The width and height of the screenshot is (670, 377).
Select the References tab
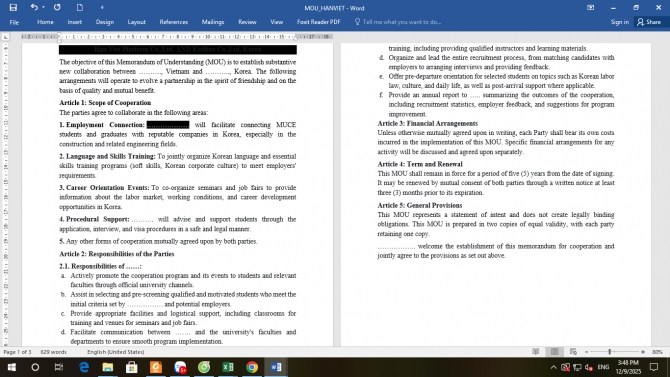pos(173,22)
